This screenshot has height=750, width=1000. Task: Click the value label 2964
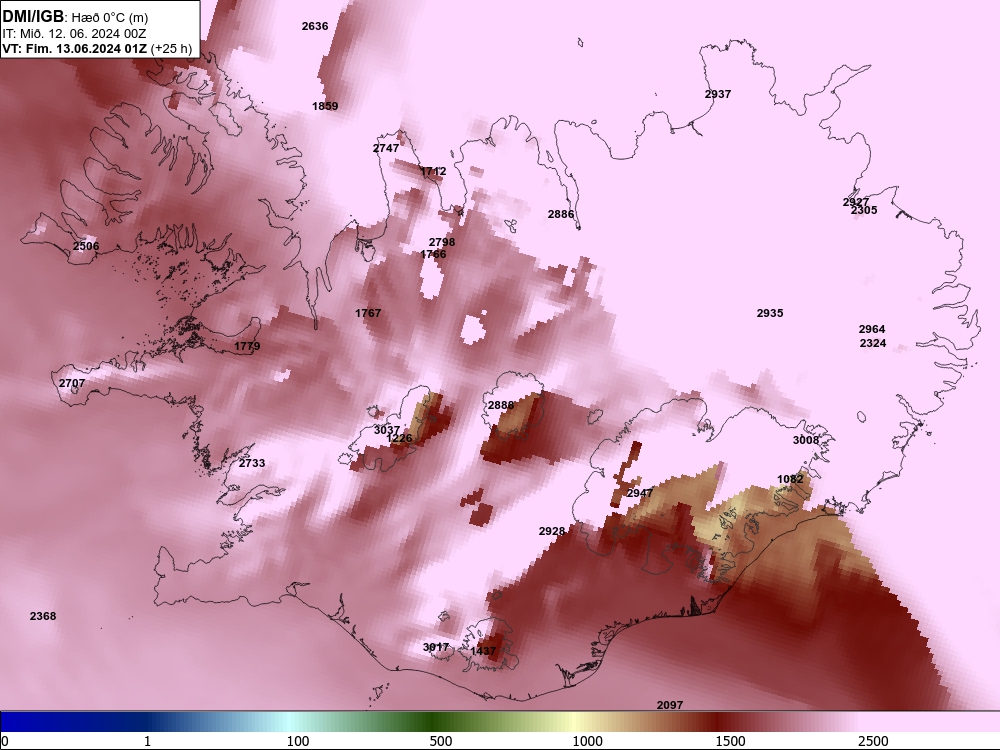pyautogui.click(x=872, y=329)
